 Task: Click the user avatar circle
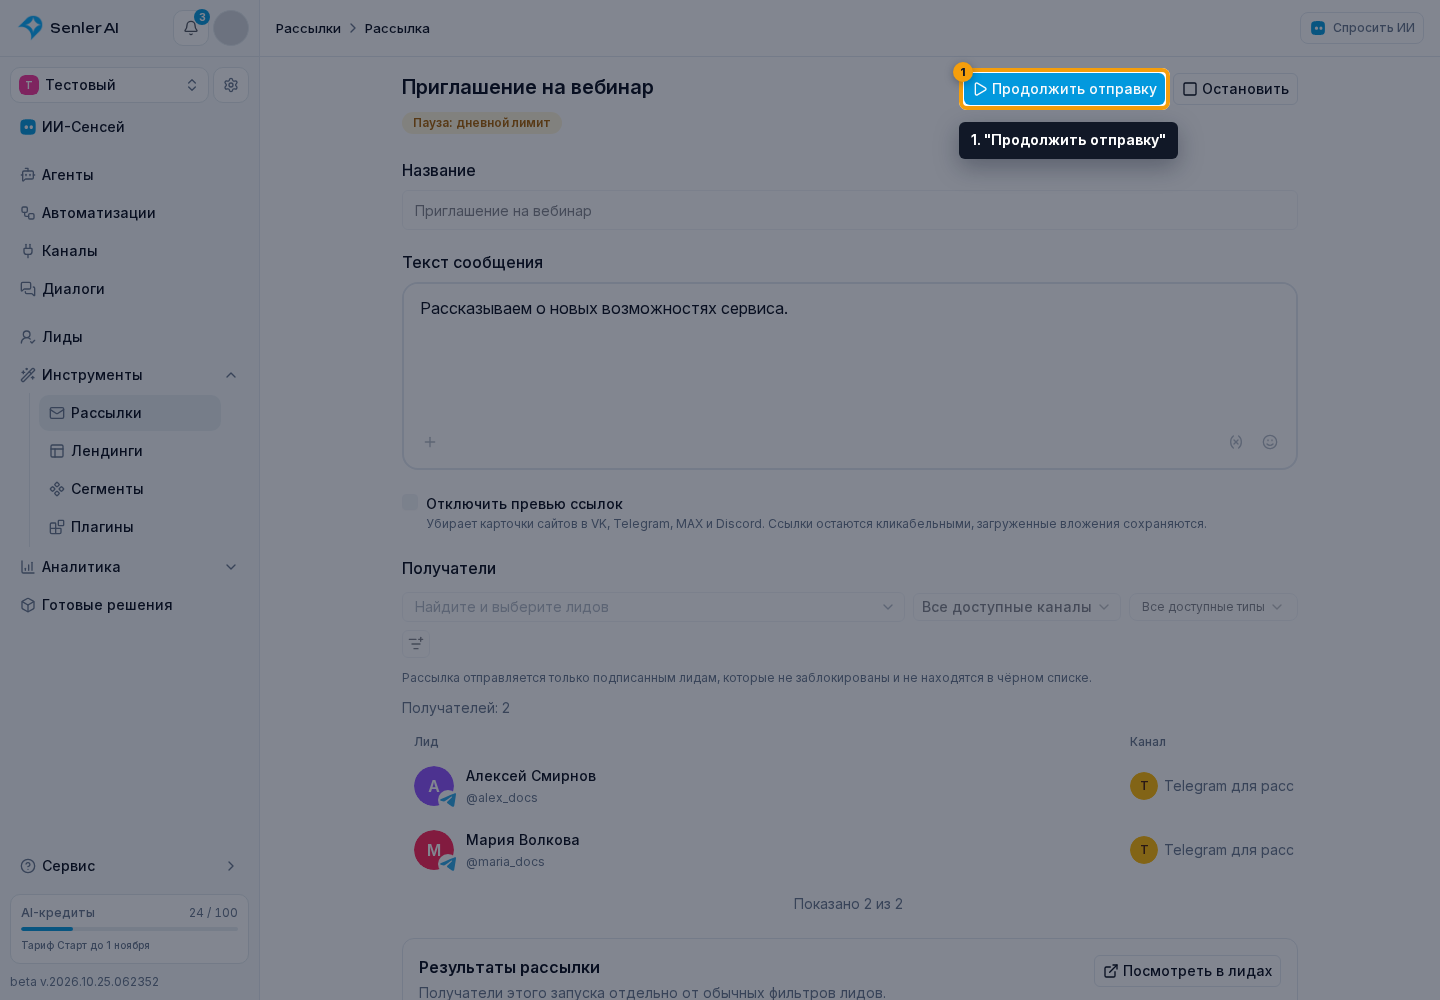coord(231,28)
